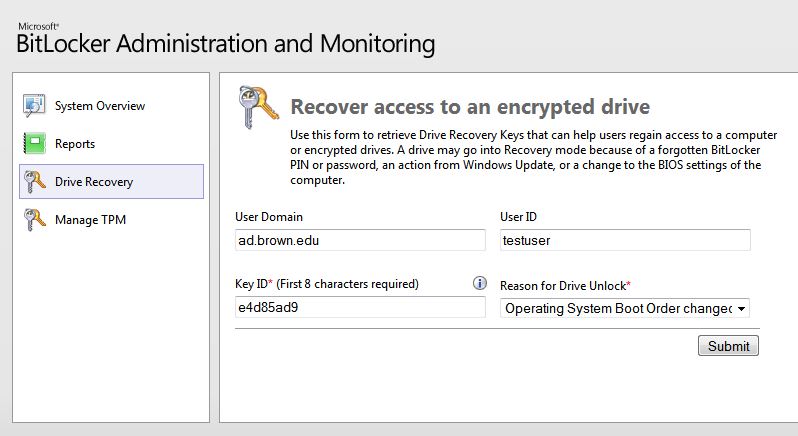The width and height of the screenshot is (798, 436).
Task: Click the 'User ID' label
Action: click(518, 217)
